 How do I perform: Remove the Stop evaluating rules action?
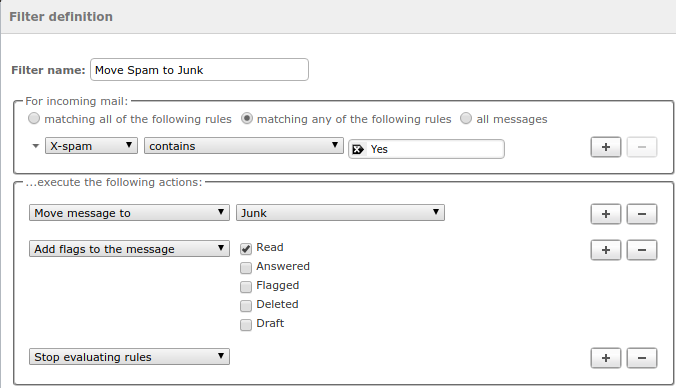(x=642, y=358)
